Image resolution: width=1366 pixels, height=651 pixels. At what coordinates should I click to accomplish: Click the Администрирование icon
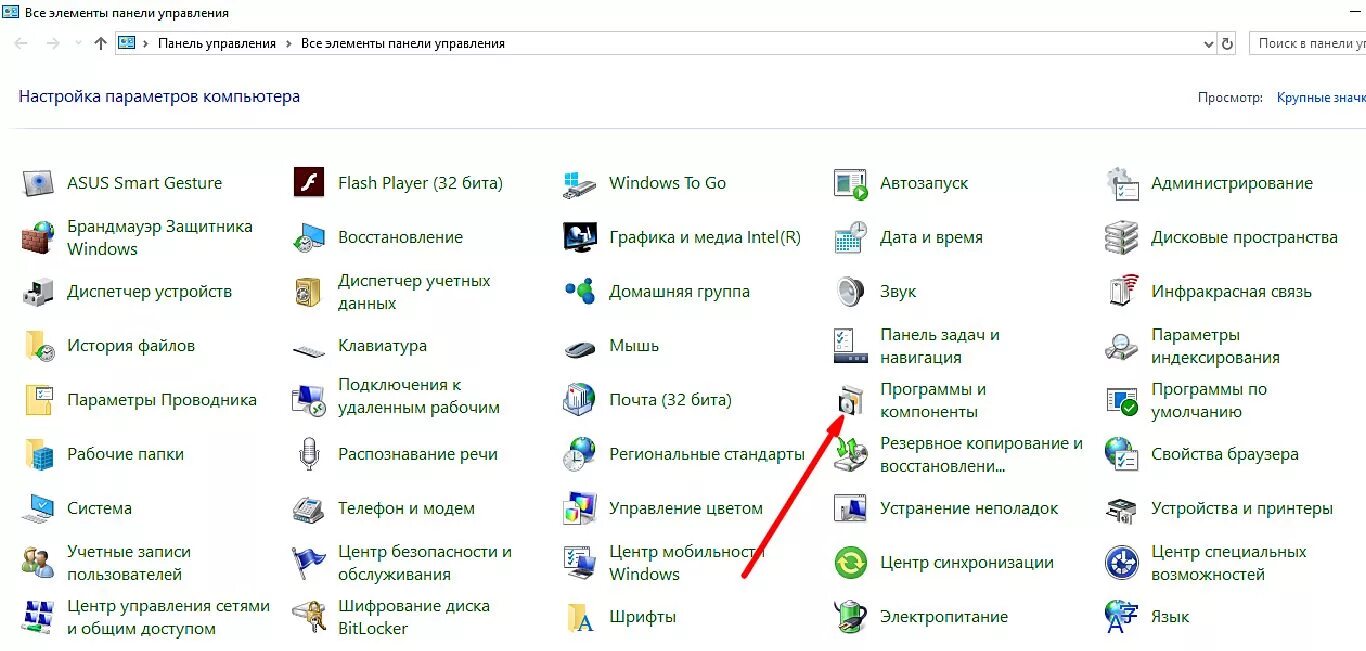click(1122, 183)
